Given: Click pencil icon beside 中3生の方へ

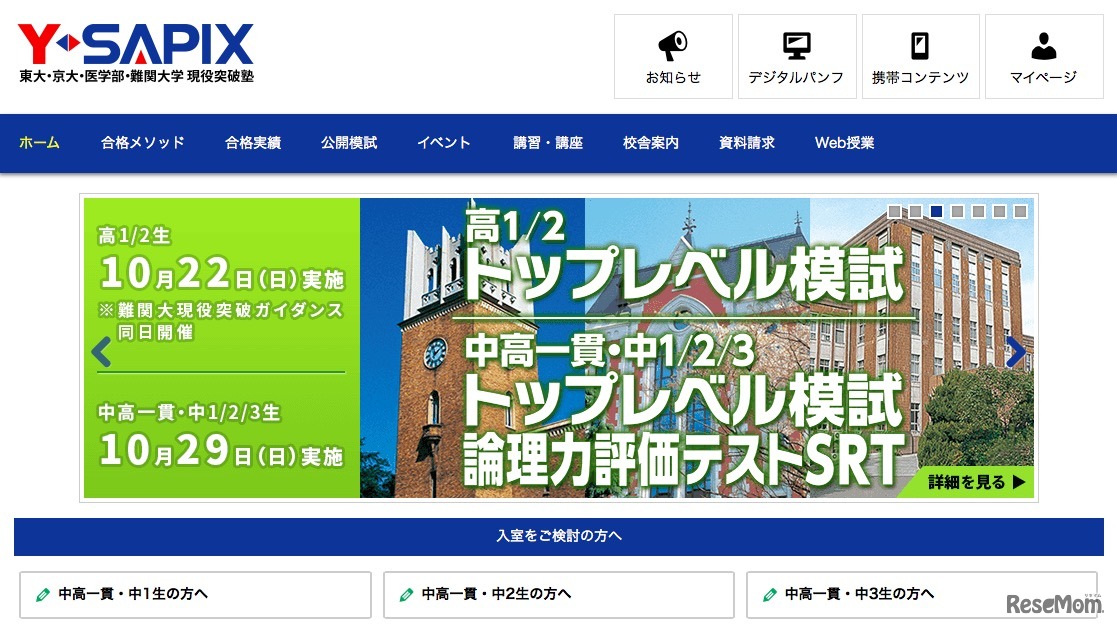Looking at the screenshot, I should point(770,594).
